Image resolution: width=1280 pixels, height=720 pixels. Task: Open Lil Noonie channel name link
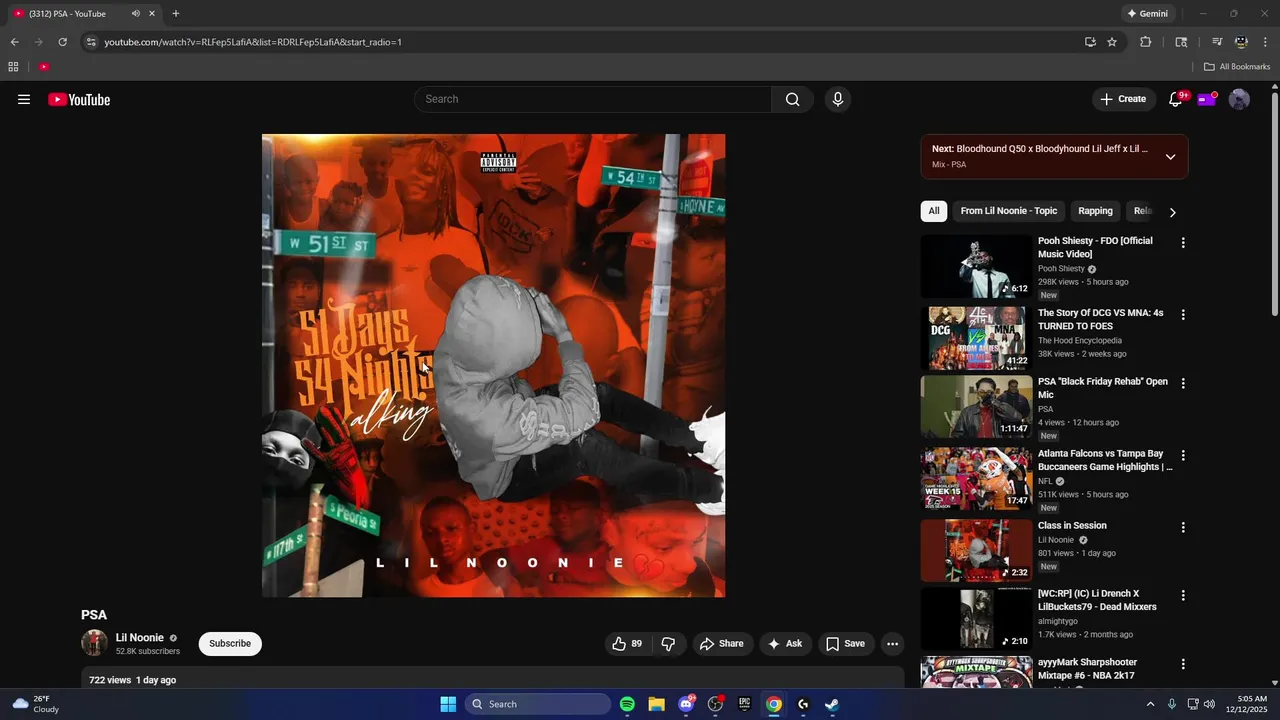point(140,638)
